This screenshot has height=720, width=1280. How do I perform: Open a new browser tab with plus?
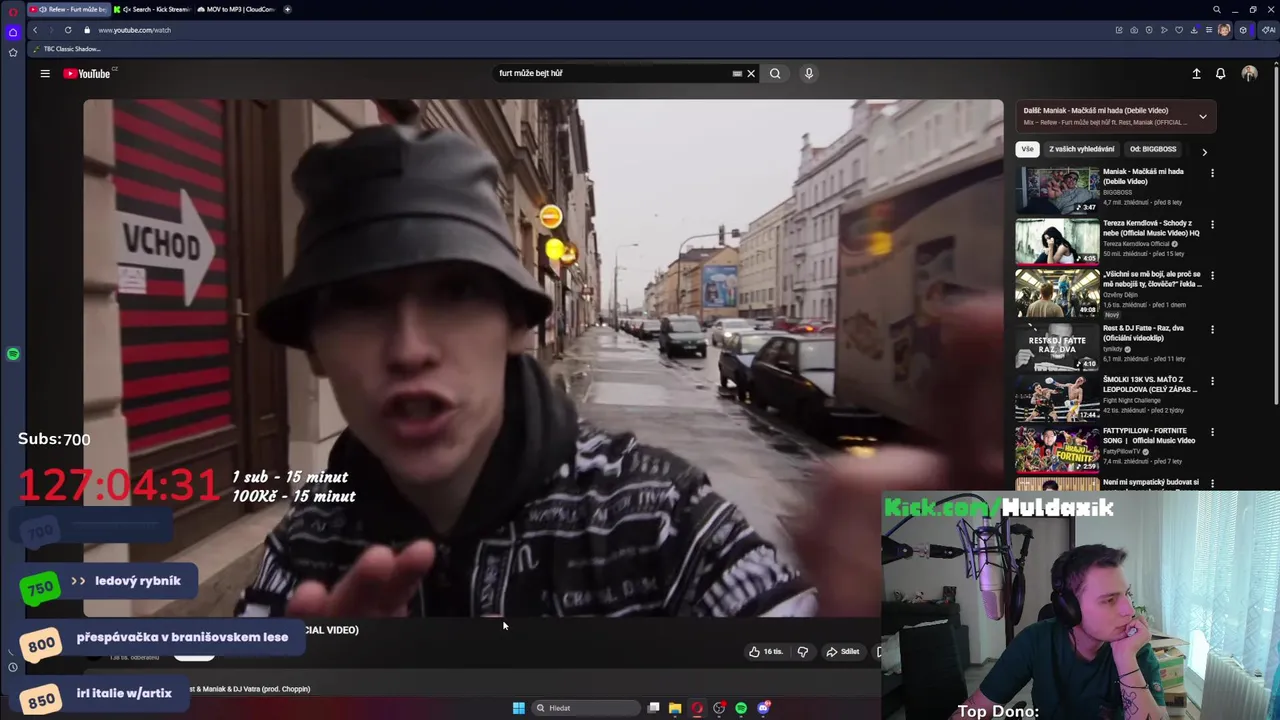[x=288, y=9]
